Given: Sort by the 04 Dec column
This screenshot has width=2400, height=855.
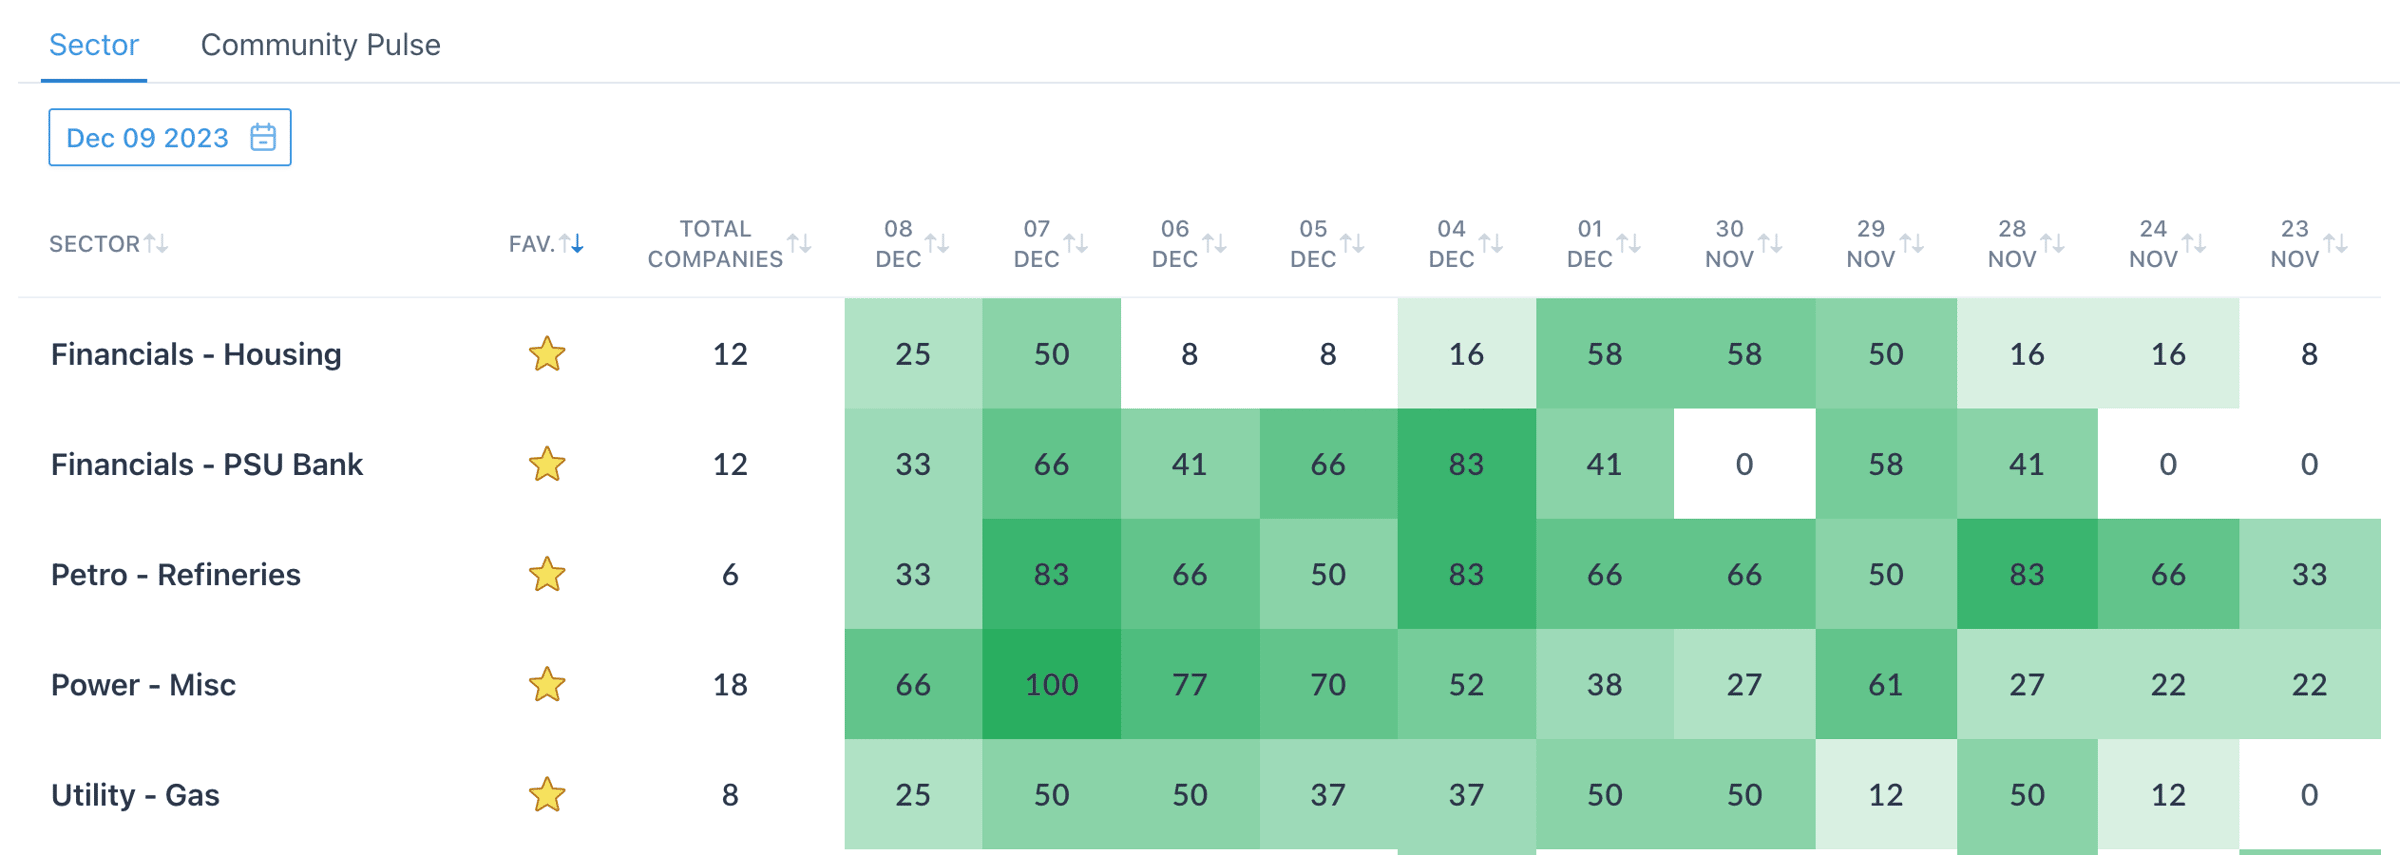Looking at the screenshot, I should [x=1491, y=243].
